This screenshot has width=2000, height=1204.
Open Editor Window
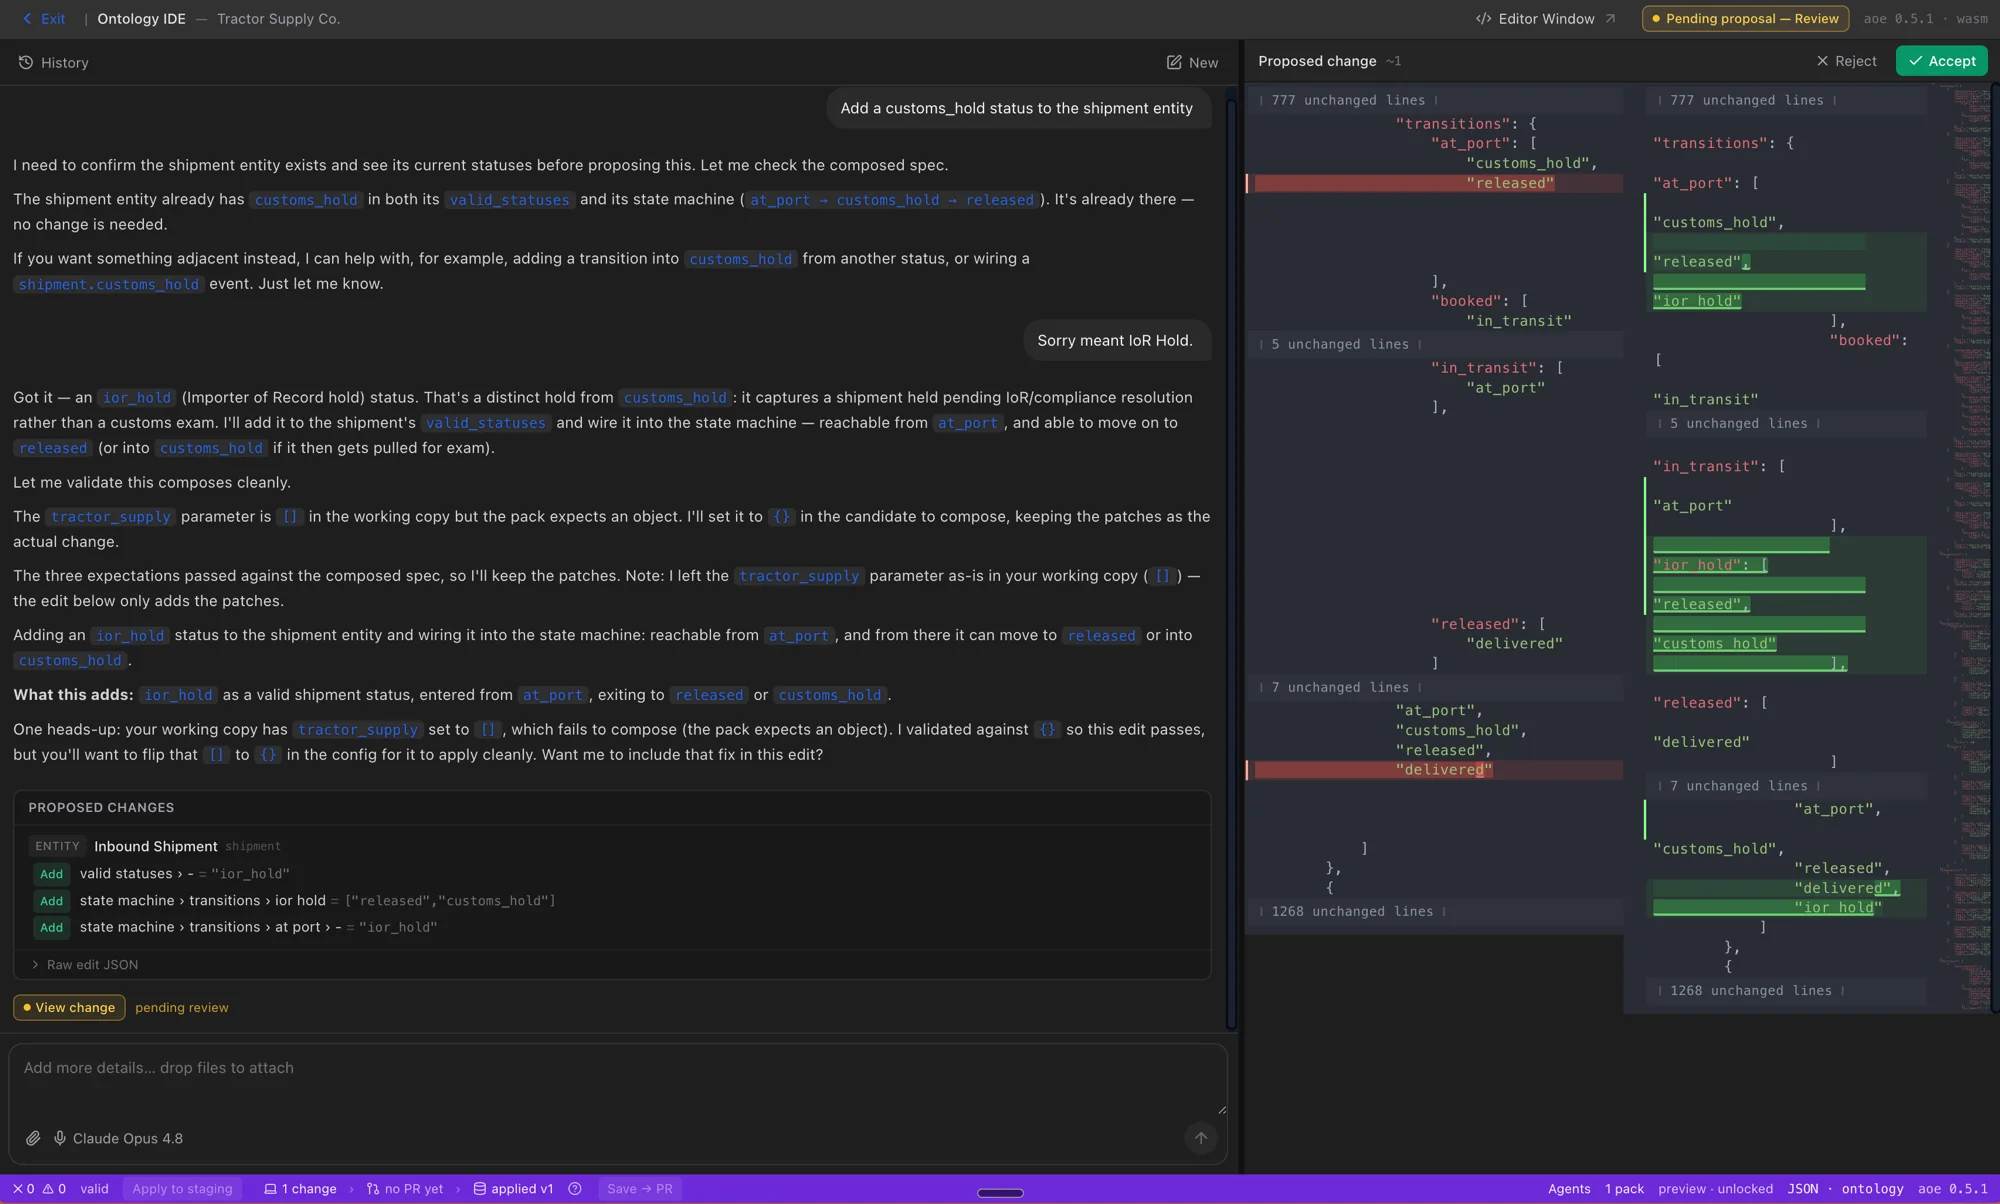(1545, 19)
